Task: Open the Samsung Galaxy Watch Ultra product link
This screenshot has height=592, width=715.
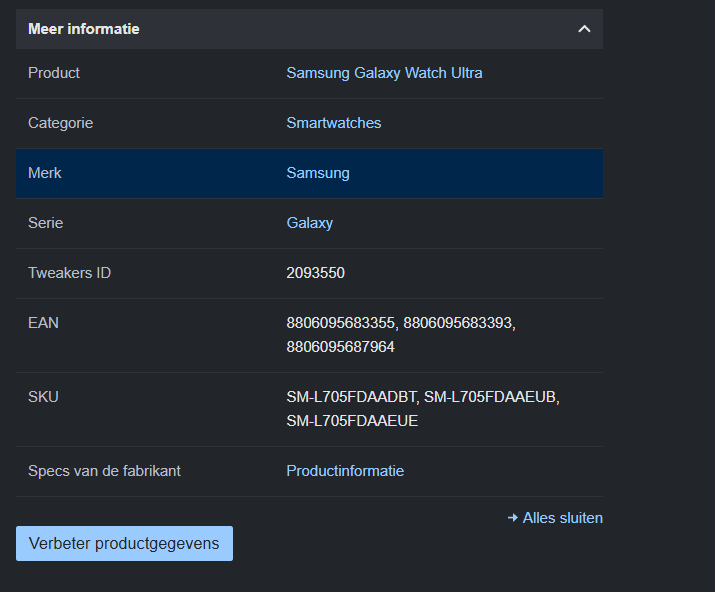Action: coord(384,73)
